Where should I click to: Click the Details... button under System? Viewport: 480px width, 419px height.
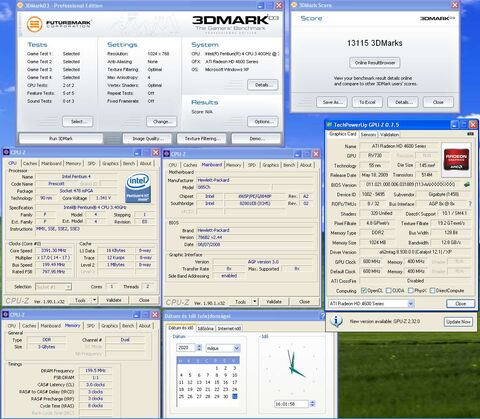[x=263, y=85]
